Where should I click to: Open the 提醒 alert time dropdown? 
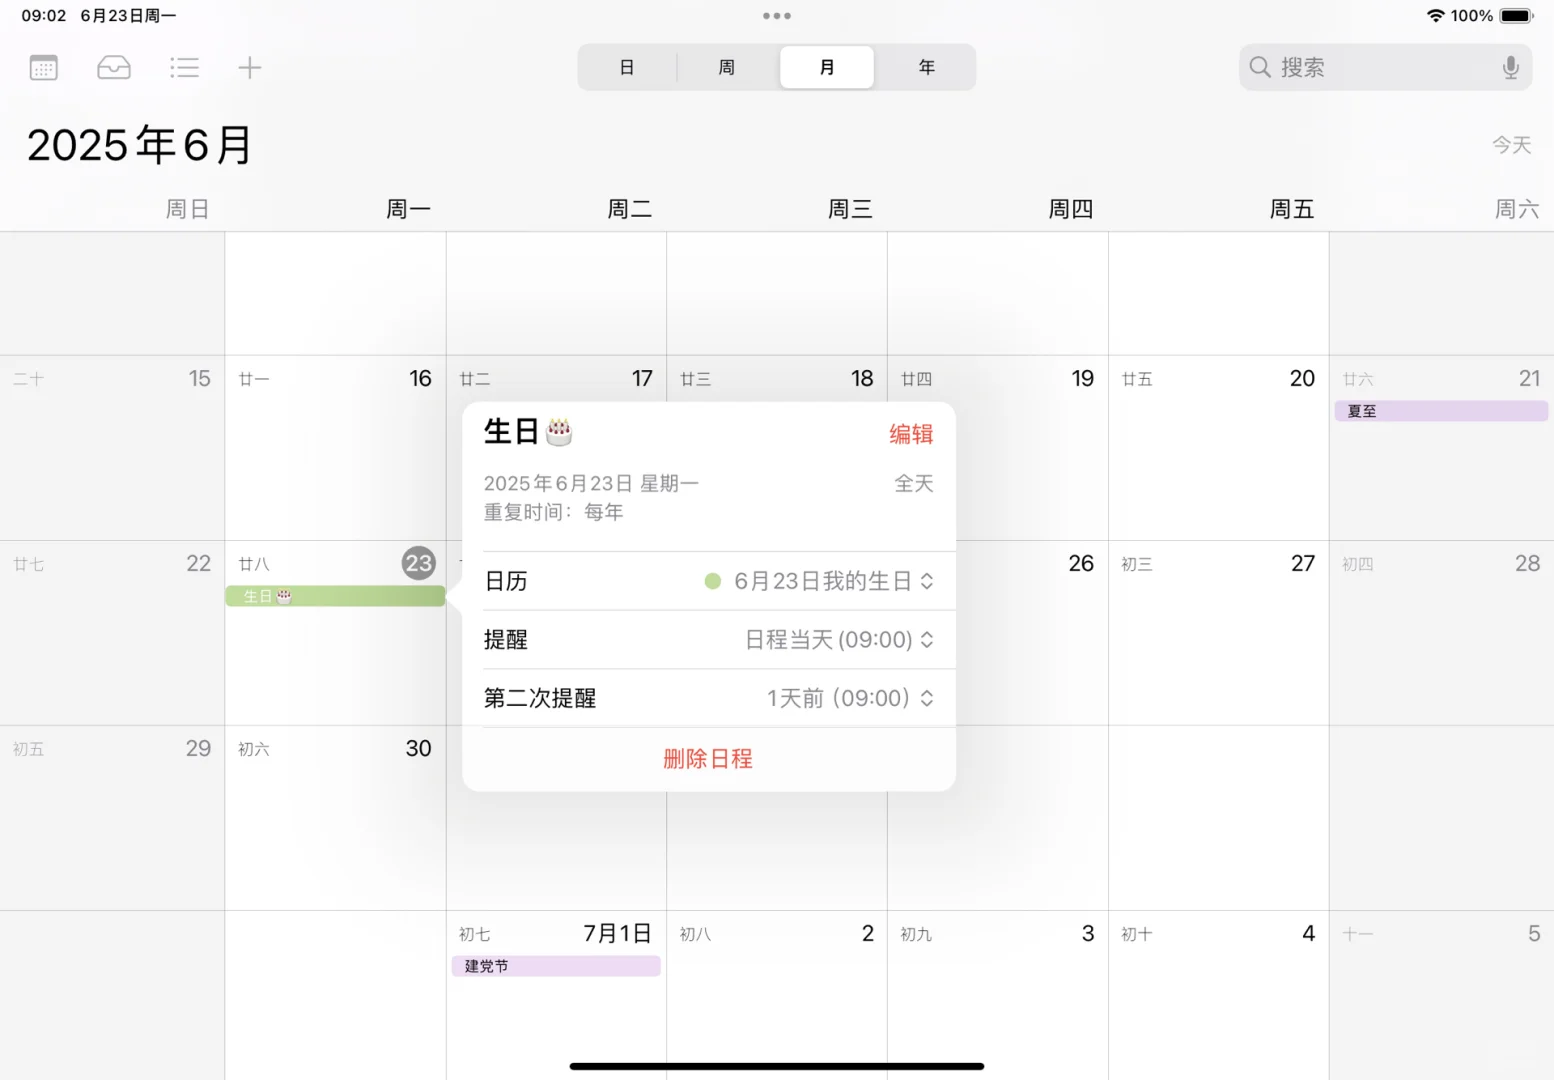pyautogui.click(x=839, y=640)
